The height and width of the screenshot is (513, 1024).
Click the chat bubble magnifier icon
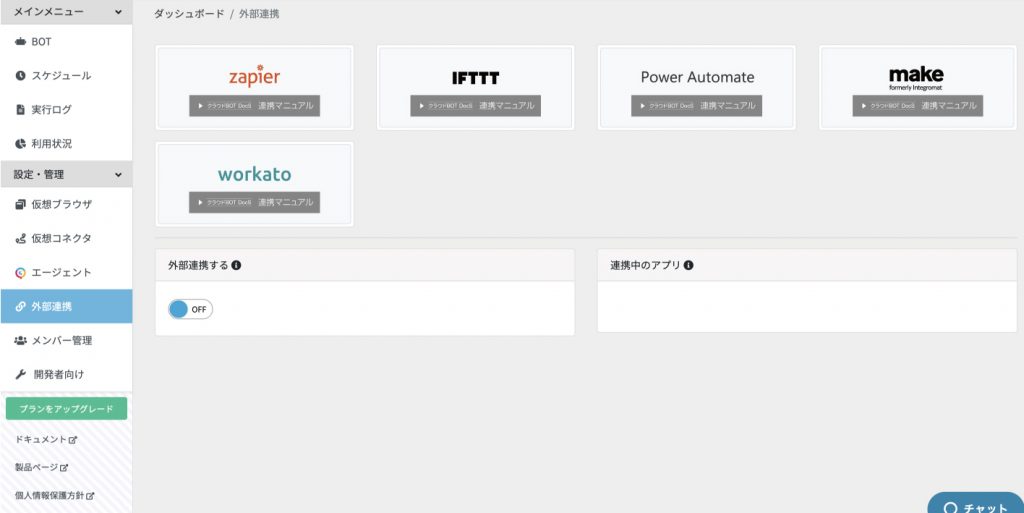pyautogui.click(x=951, y=508)
